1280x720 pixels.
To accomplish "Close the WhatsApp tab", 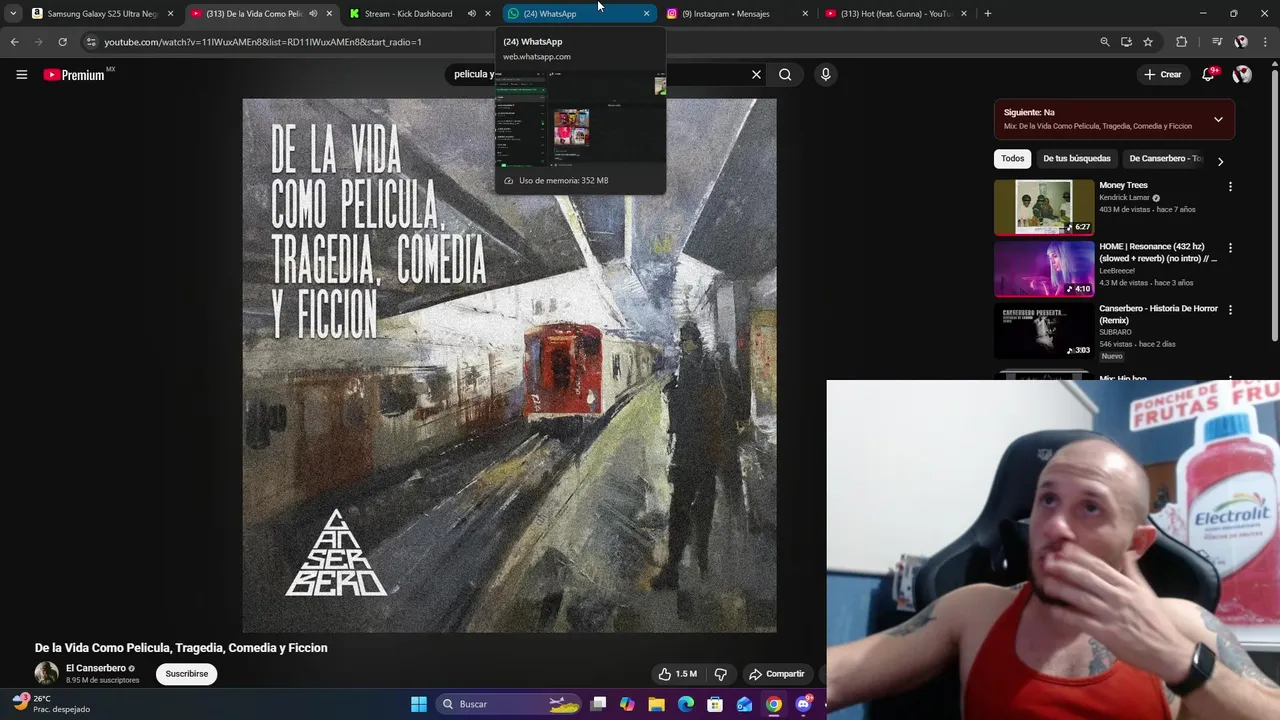I will point(646,13).
